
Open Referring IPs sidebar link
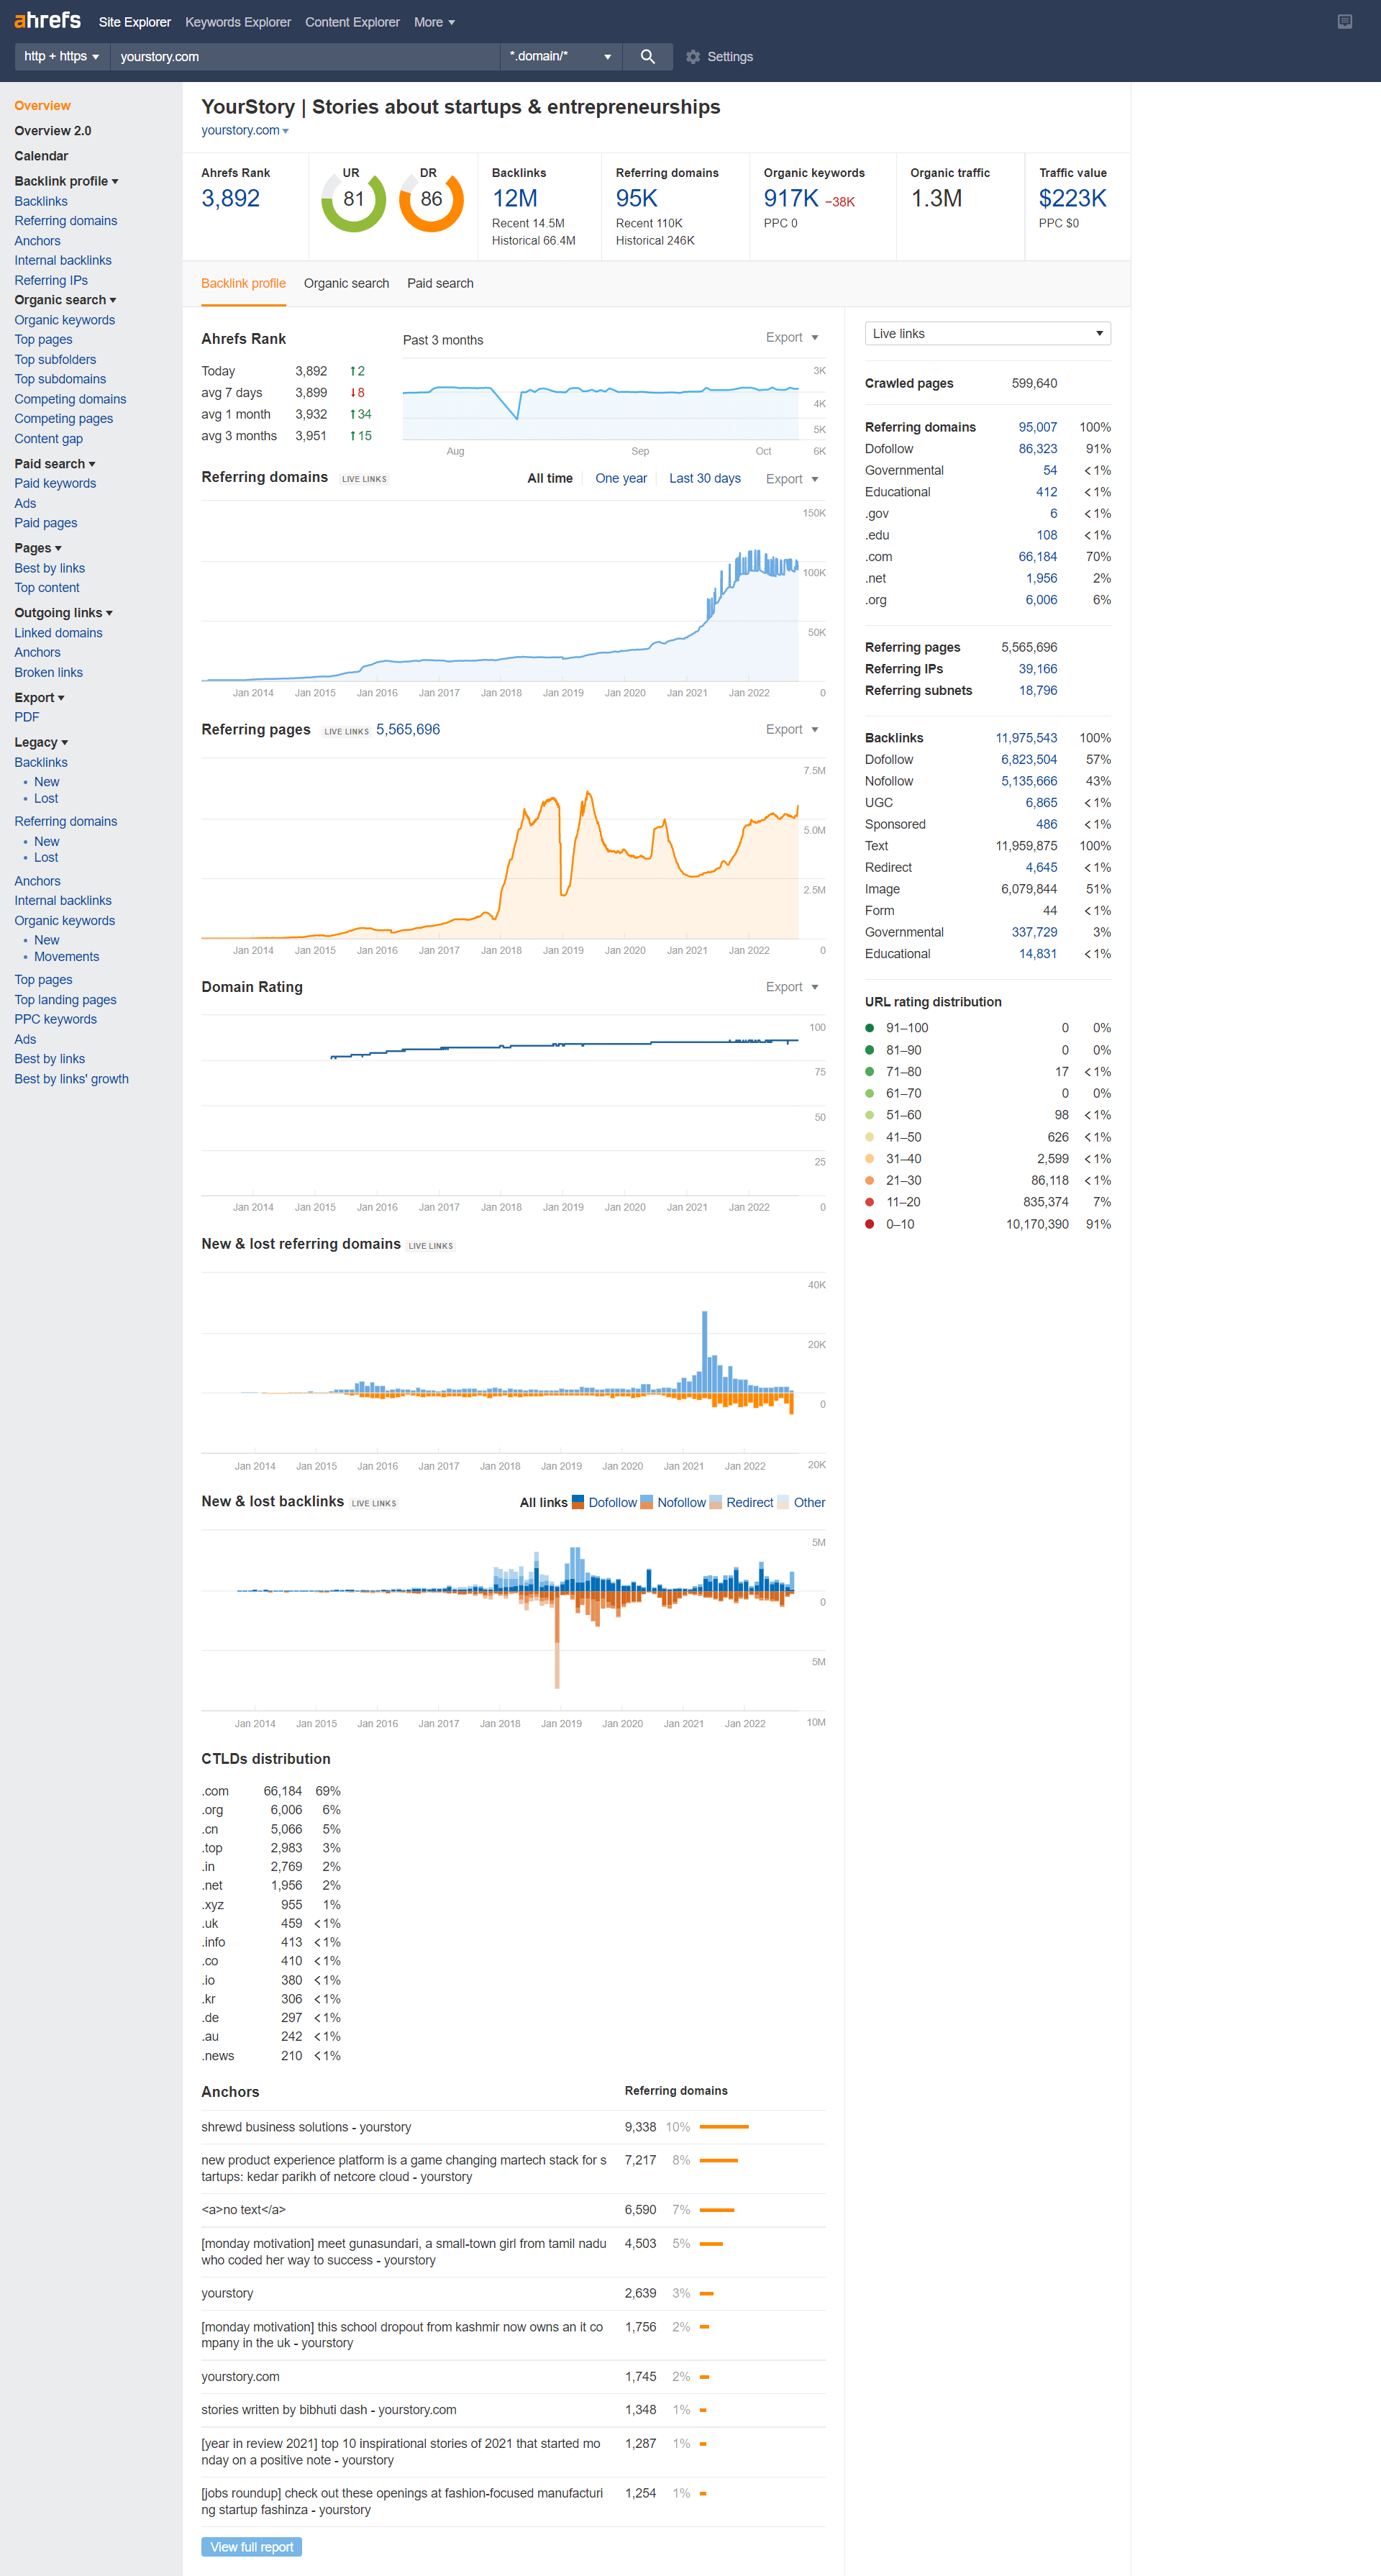coord(51,281)
